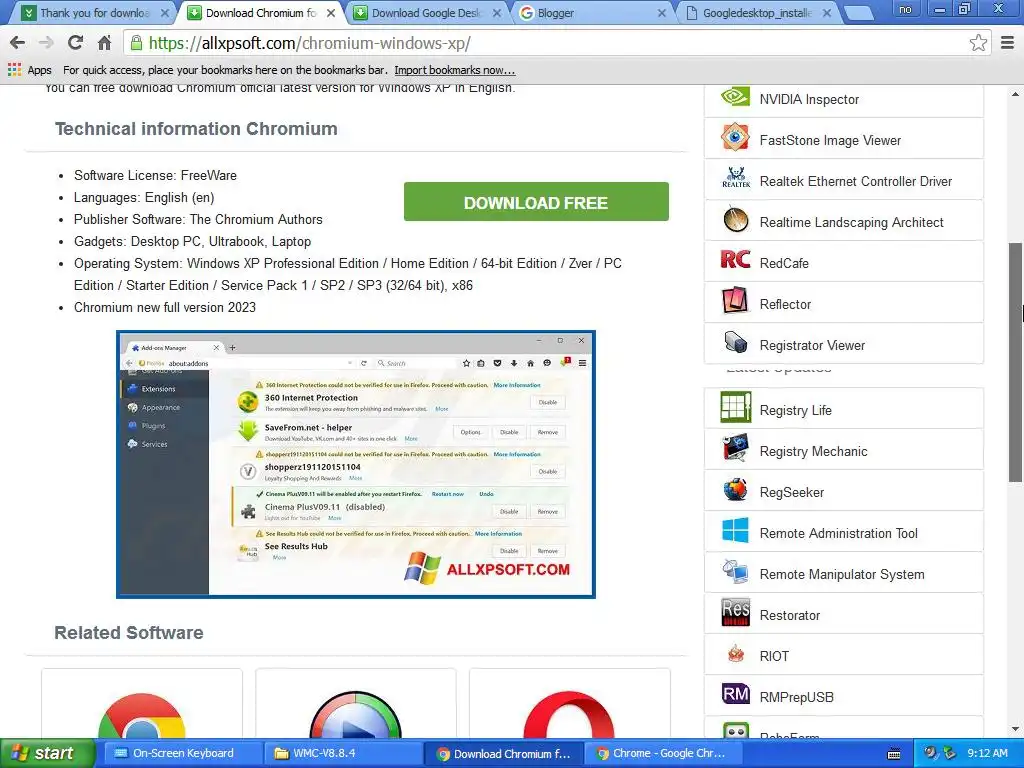
Task: Click the Reflector icon
Action: (x=735, y=301)
